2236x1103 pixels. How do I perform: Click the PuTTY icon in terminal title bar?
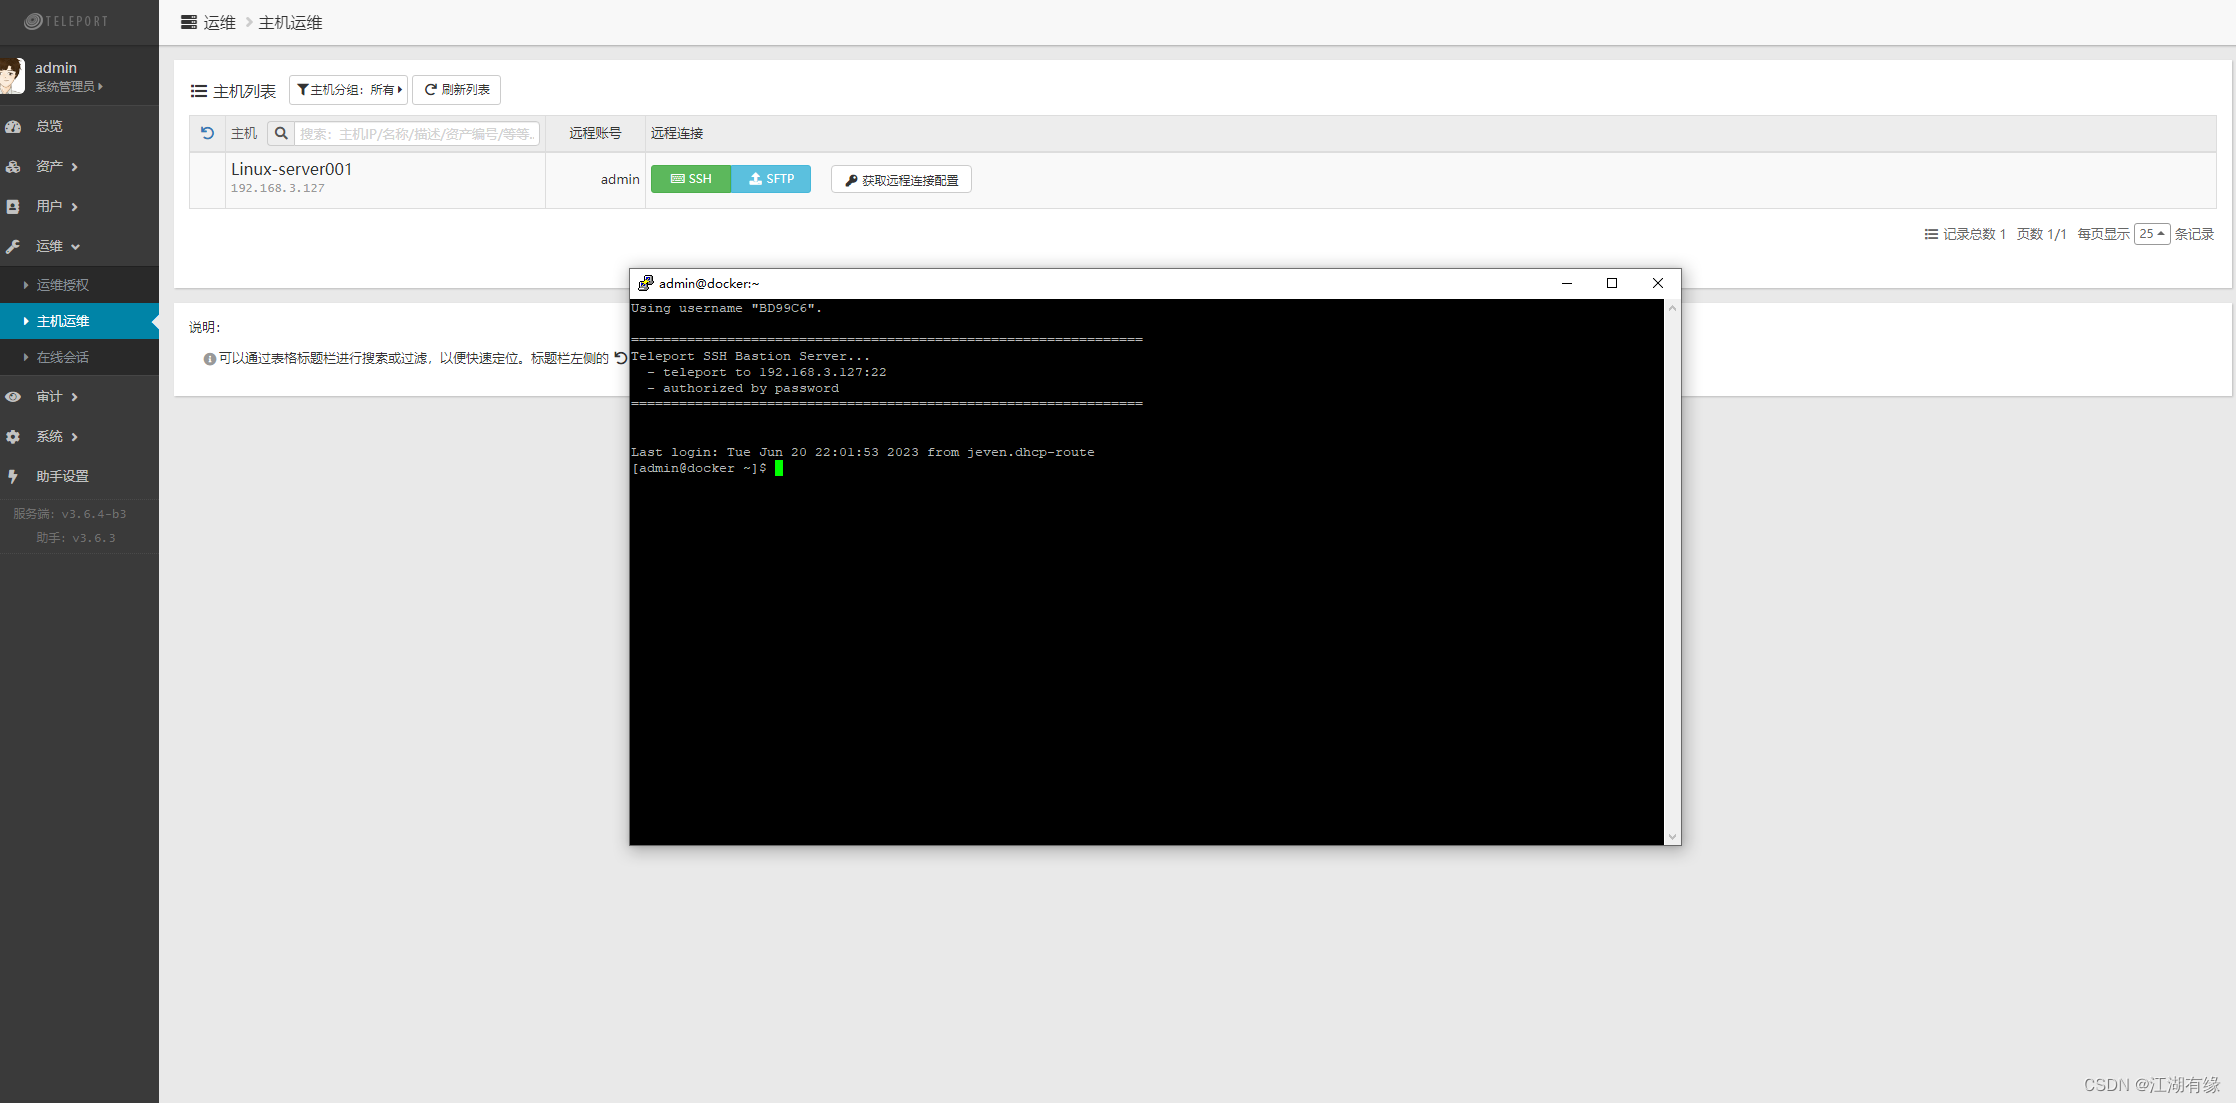click(x=646, y=284)
